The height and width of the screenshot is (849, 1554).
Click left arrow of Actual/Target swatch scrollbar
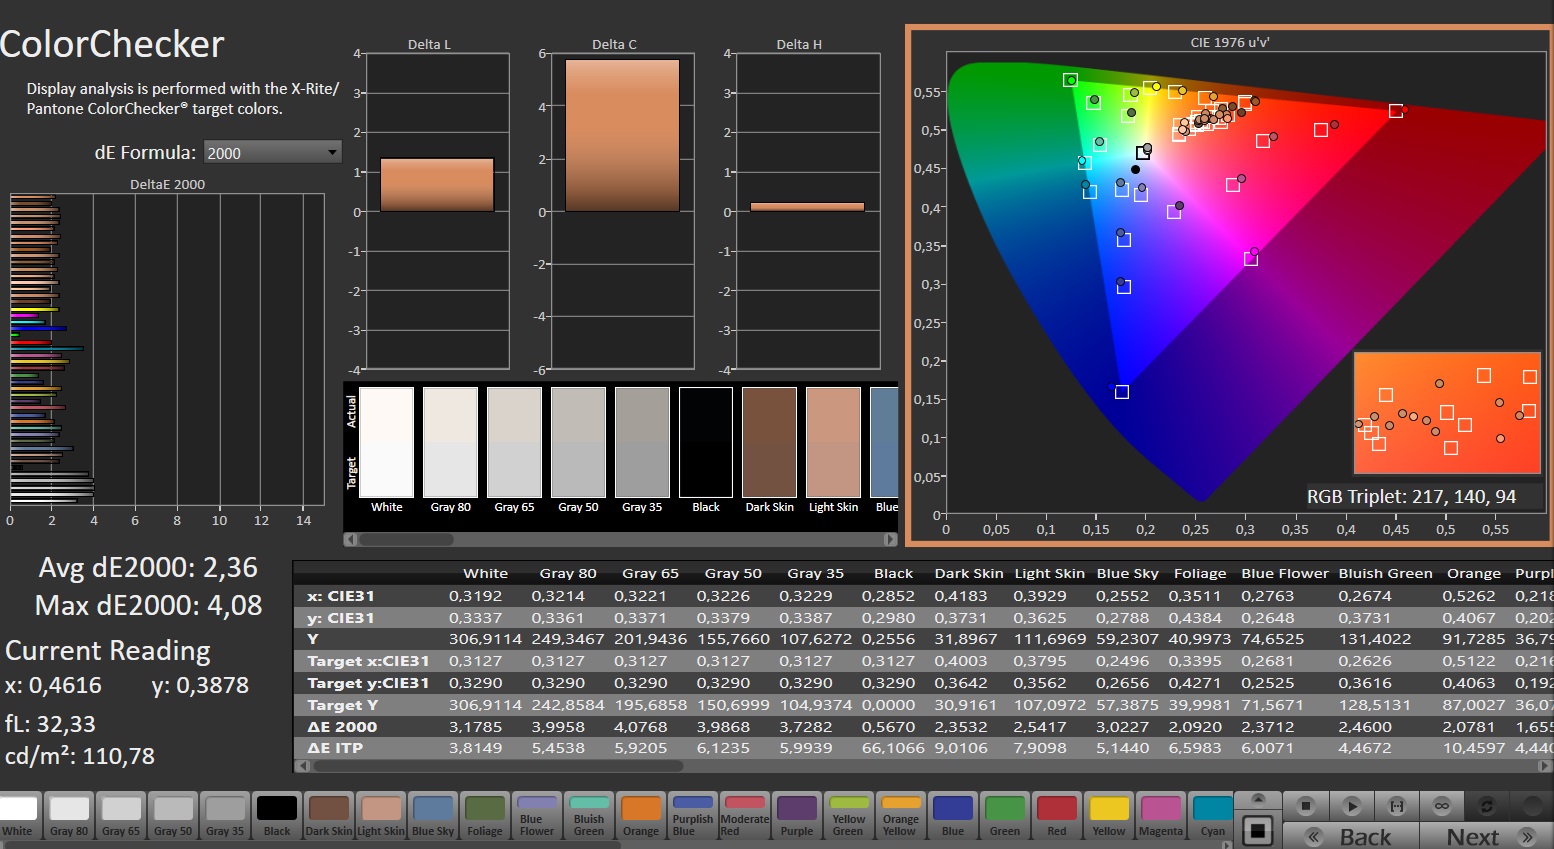[x=350, y=539]
